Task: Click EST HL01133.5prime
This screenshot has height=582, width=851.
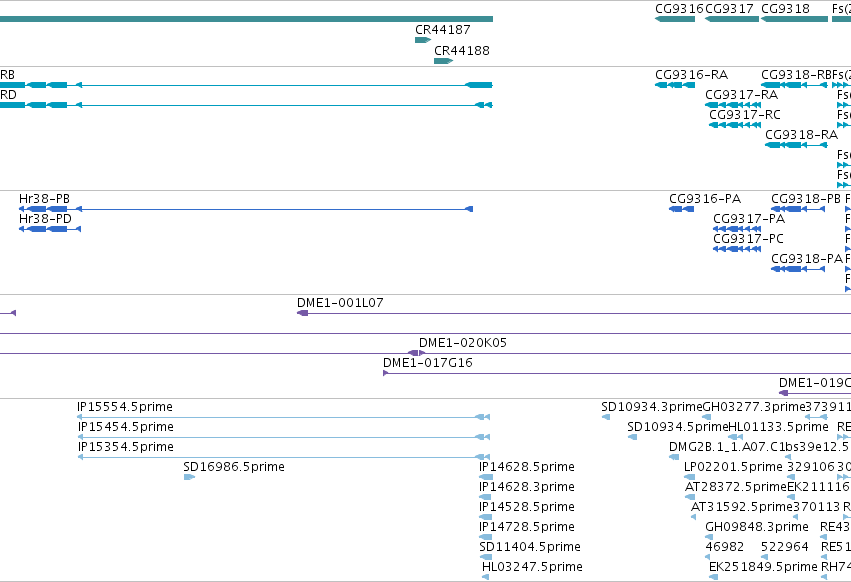Action: [x=778, y=427]
